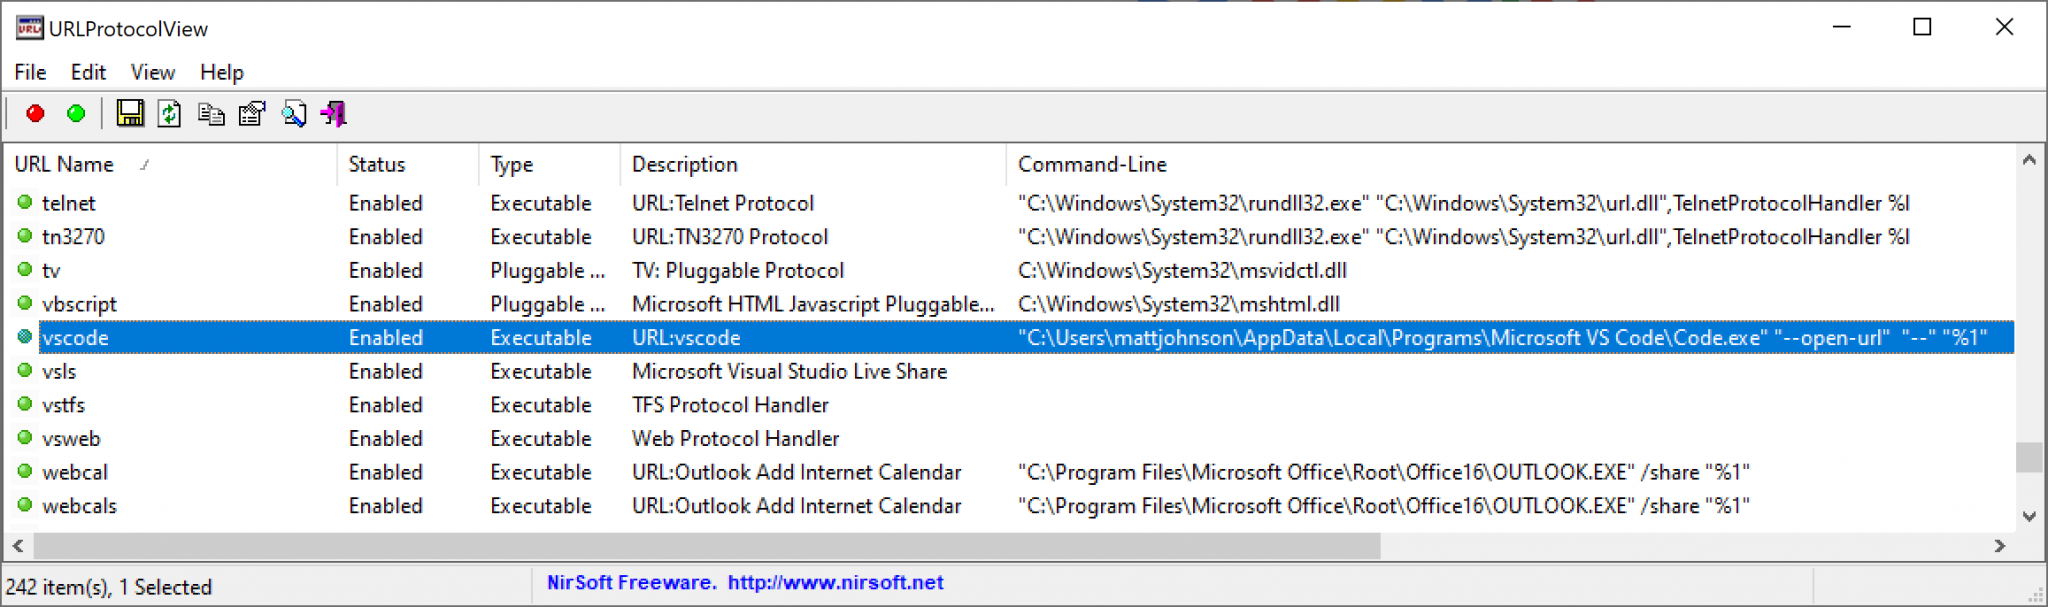2048x607 pixels.
Task: Open Find with the magnifying glass icon
Action: point(293,114)
